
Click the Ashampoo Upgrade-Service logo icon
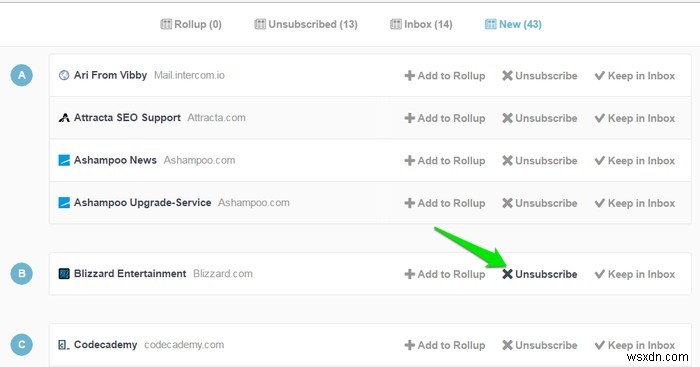pos(64,202)
